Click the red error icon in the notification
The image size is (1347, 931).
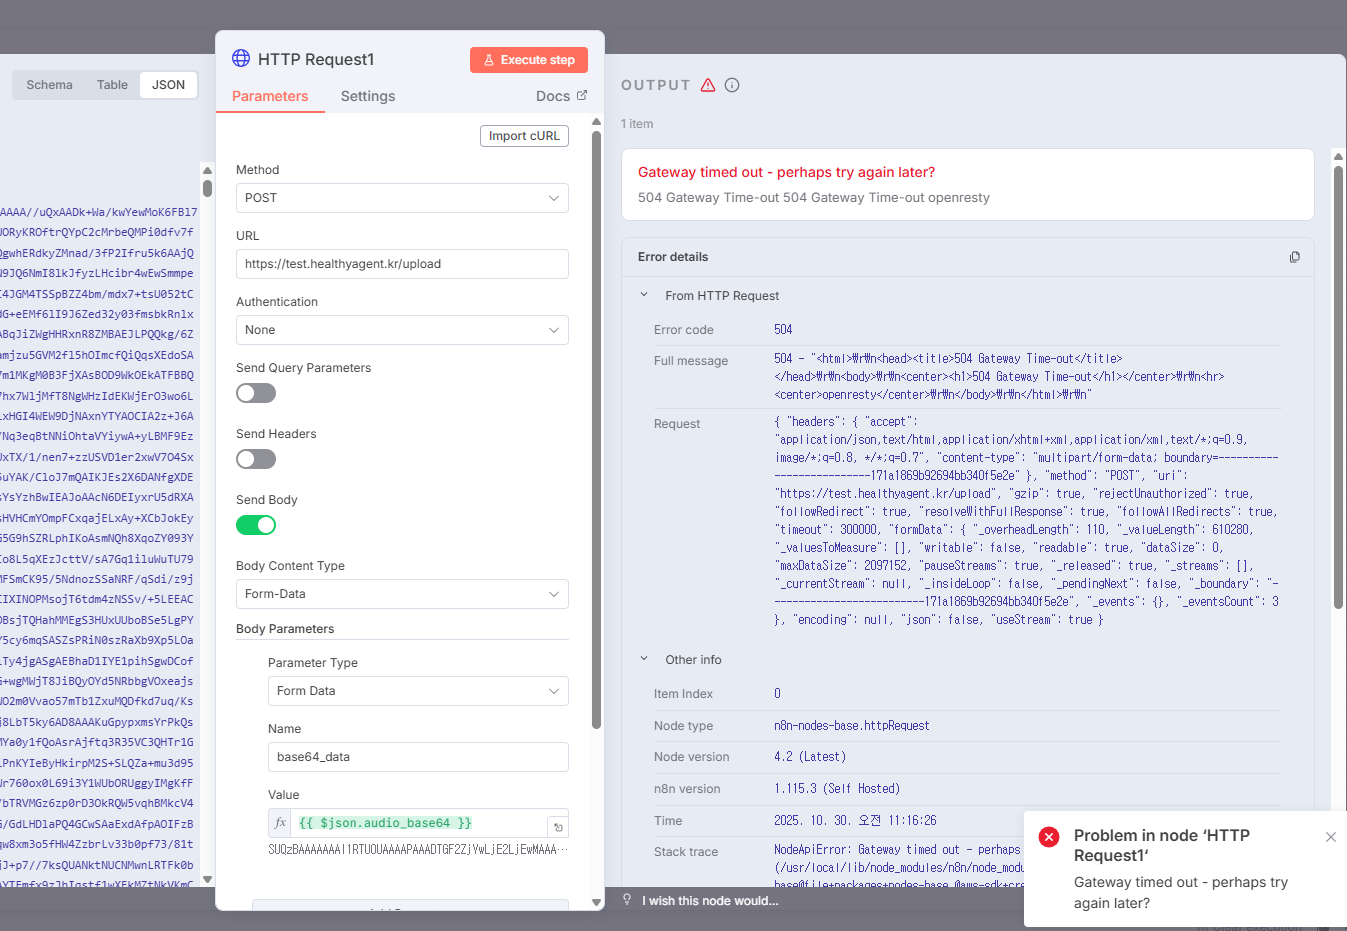[x=1049, y=837]
